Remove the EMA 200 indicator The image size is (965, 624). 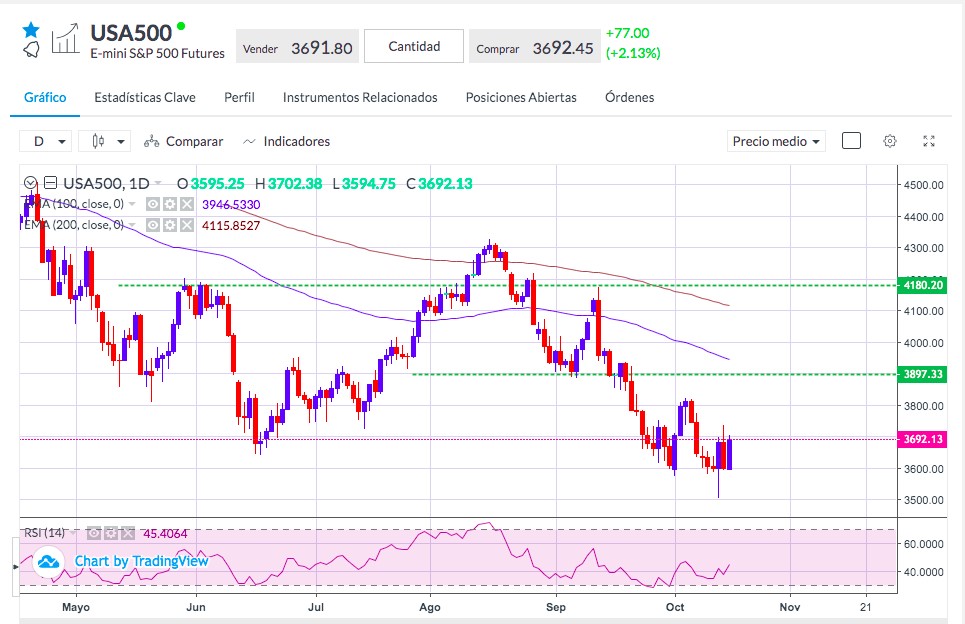click(x=186, y=225)
